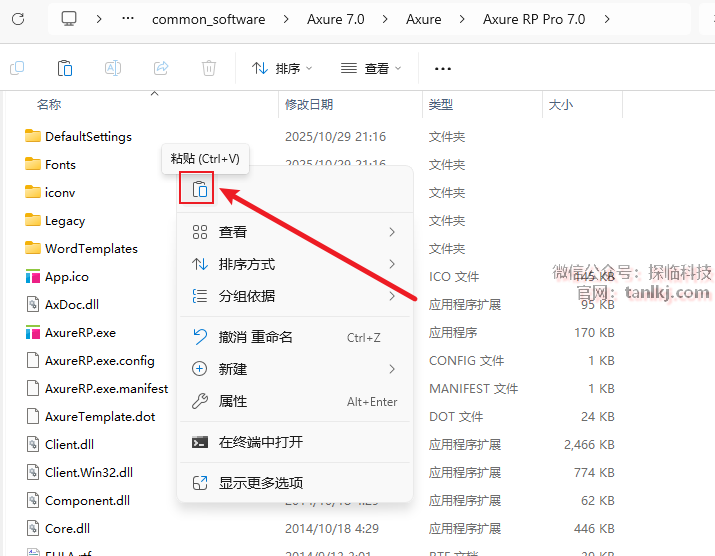Open the breadcrumb ellipsis for hidden folders

pyautogui.click(x=128, y=19)
